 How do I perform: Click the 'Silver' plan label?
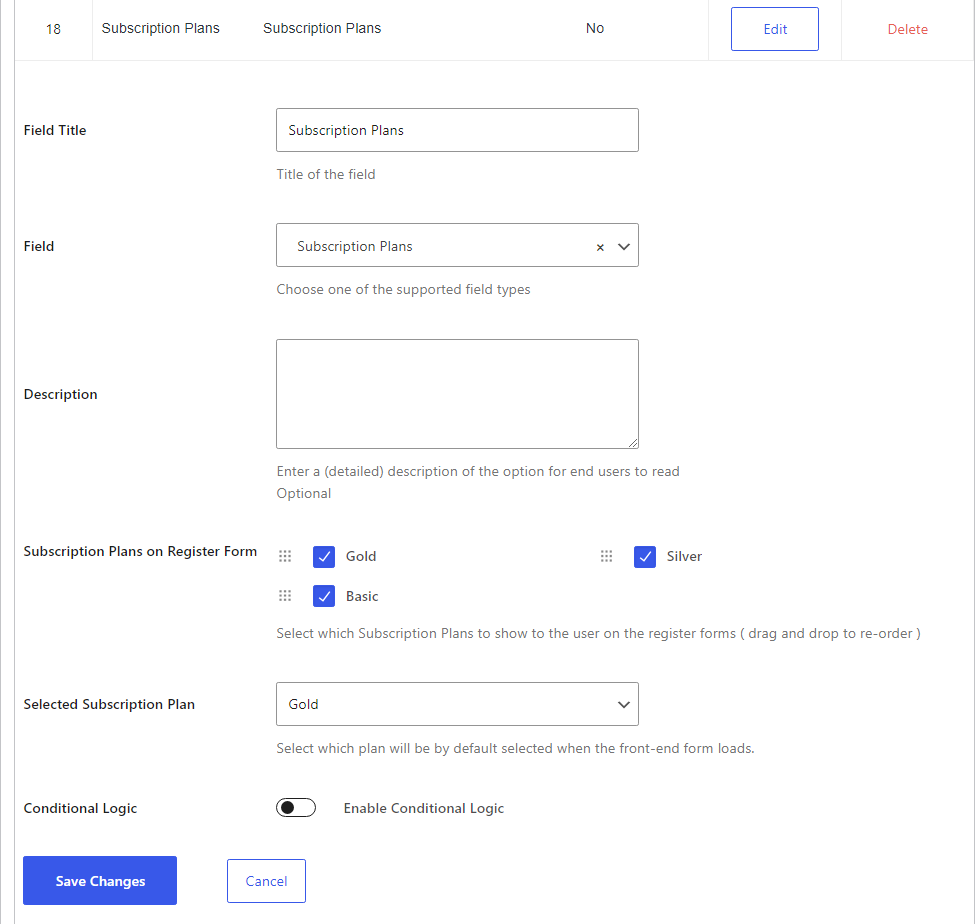coord(684,556)
